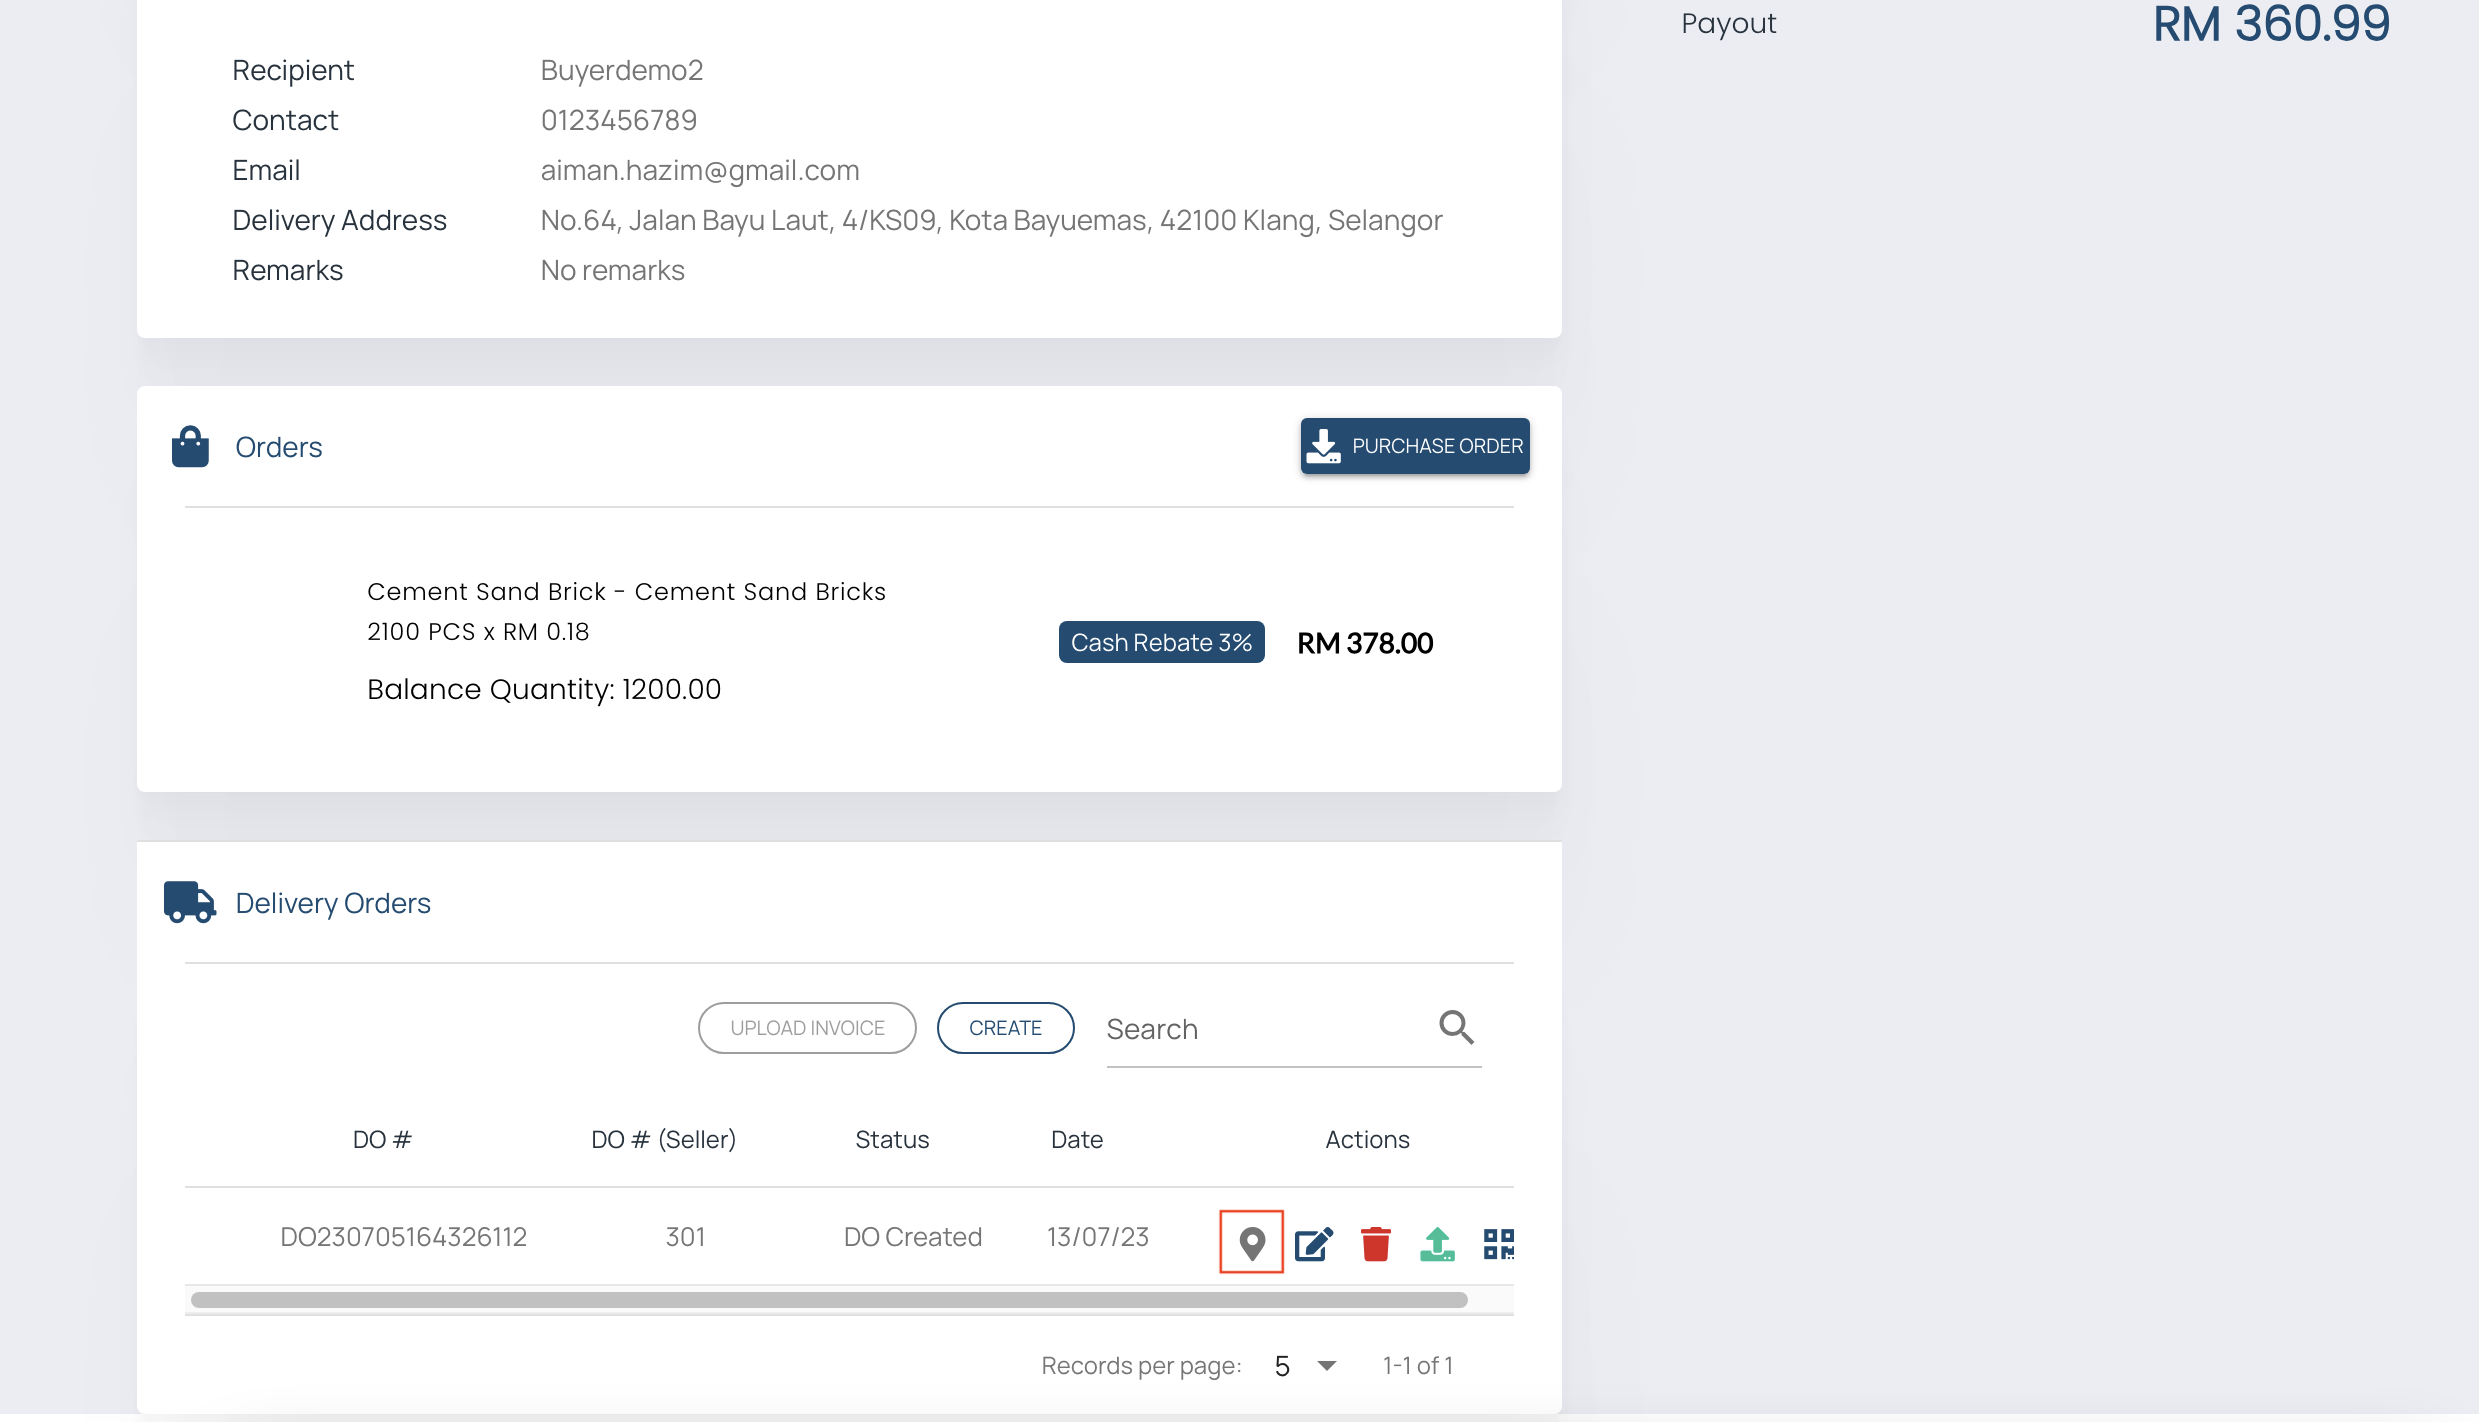Click the DO # (Seller) column header

(x=663, y=1139)
